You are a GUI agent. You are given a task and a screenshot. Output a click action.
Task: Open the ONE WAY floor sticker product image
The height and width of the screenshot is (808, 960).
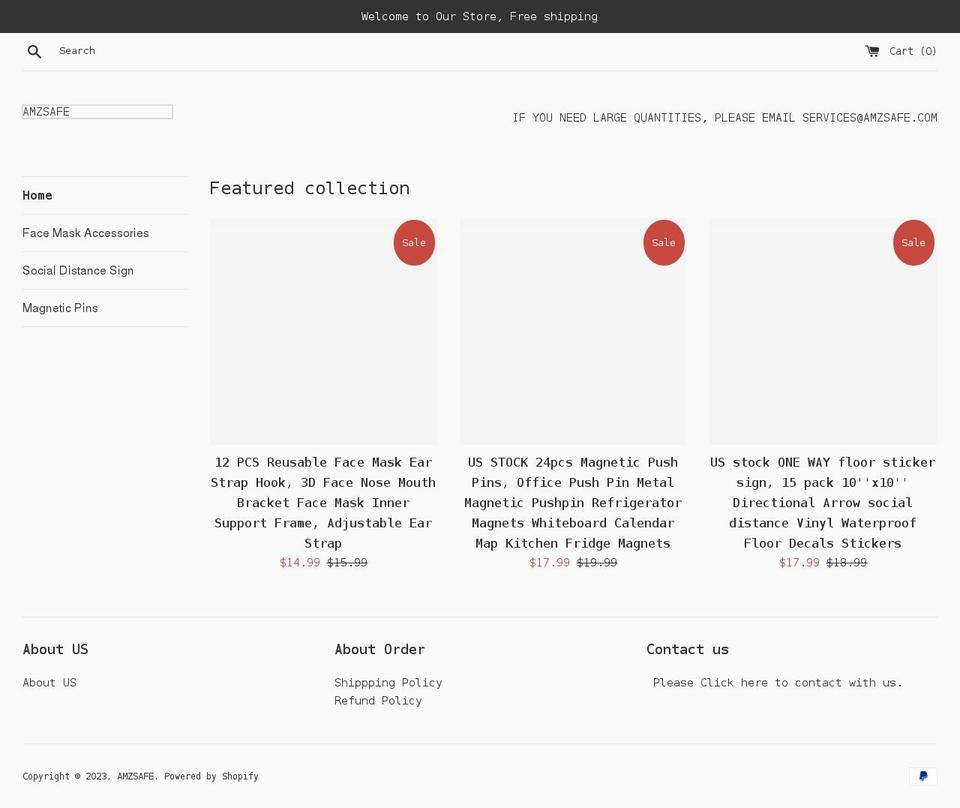click(x=823, y=331)
